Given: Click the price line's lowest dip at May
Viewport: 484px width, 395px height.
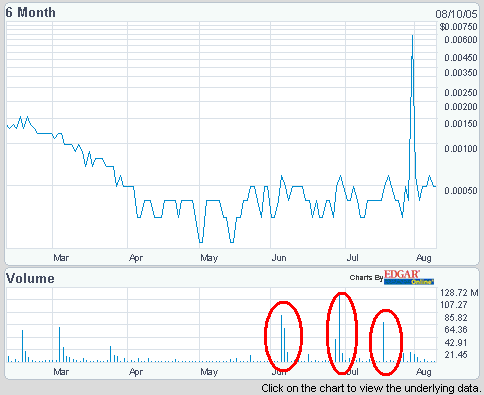Looking at the screenshot, I should tap(201, 241).
